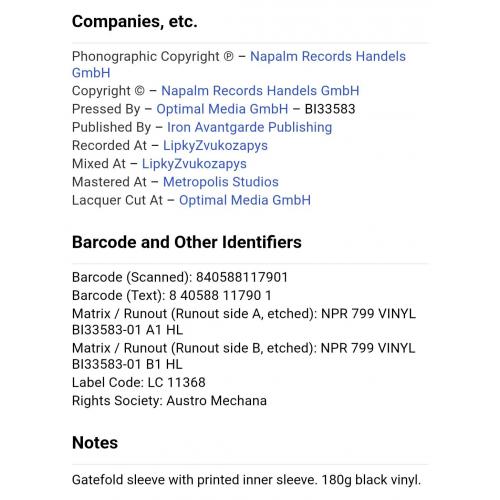Screen dimensions: 500x500
Task: Click the scanned barcode number 840588117901
Action: pyautogui.click(x=242, y=277)
